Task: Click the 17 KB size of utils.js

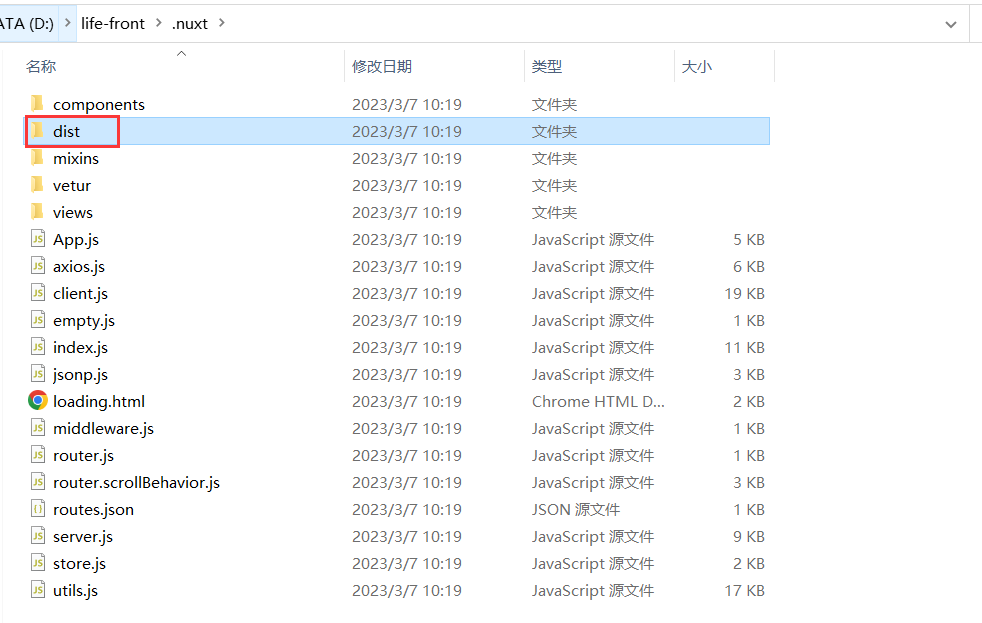Action: [x=744, y=590]
